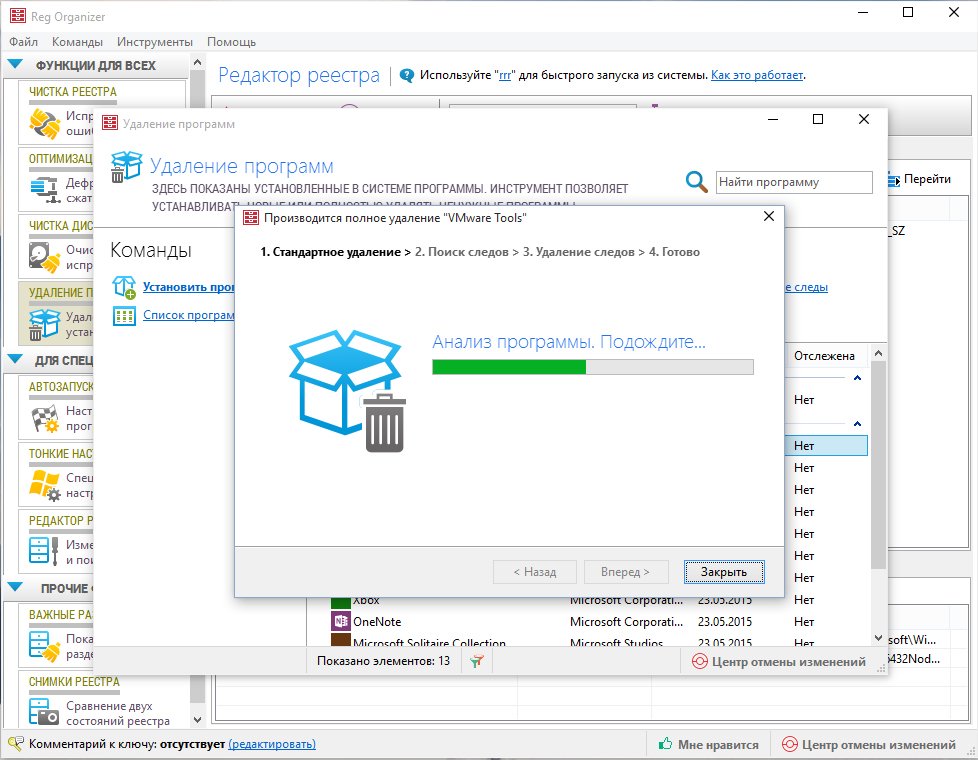Collapse the ФУНКЦИИ ДЛЯ ВСЕХ section
Image resolution: width=978 pixels, height=760 pixels.
click(15, 64)
